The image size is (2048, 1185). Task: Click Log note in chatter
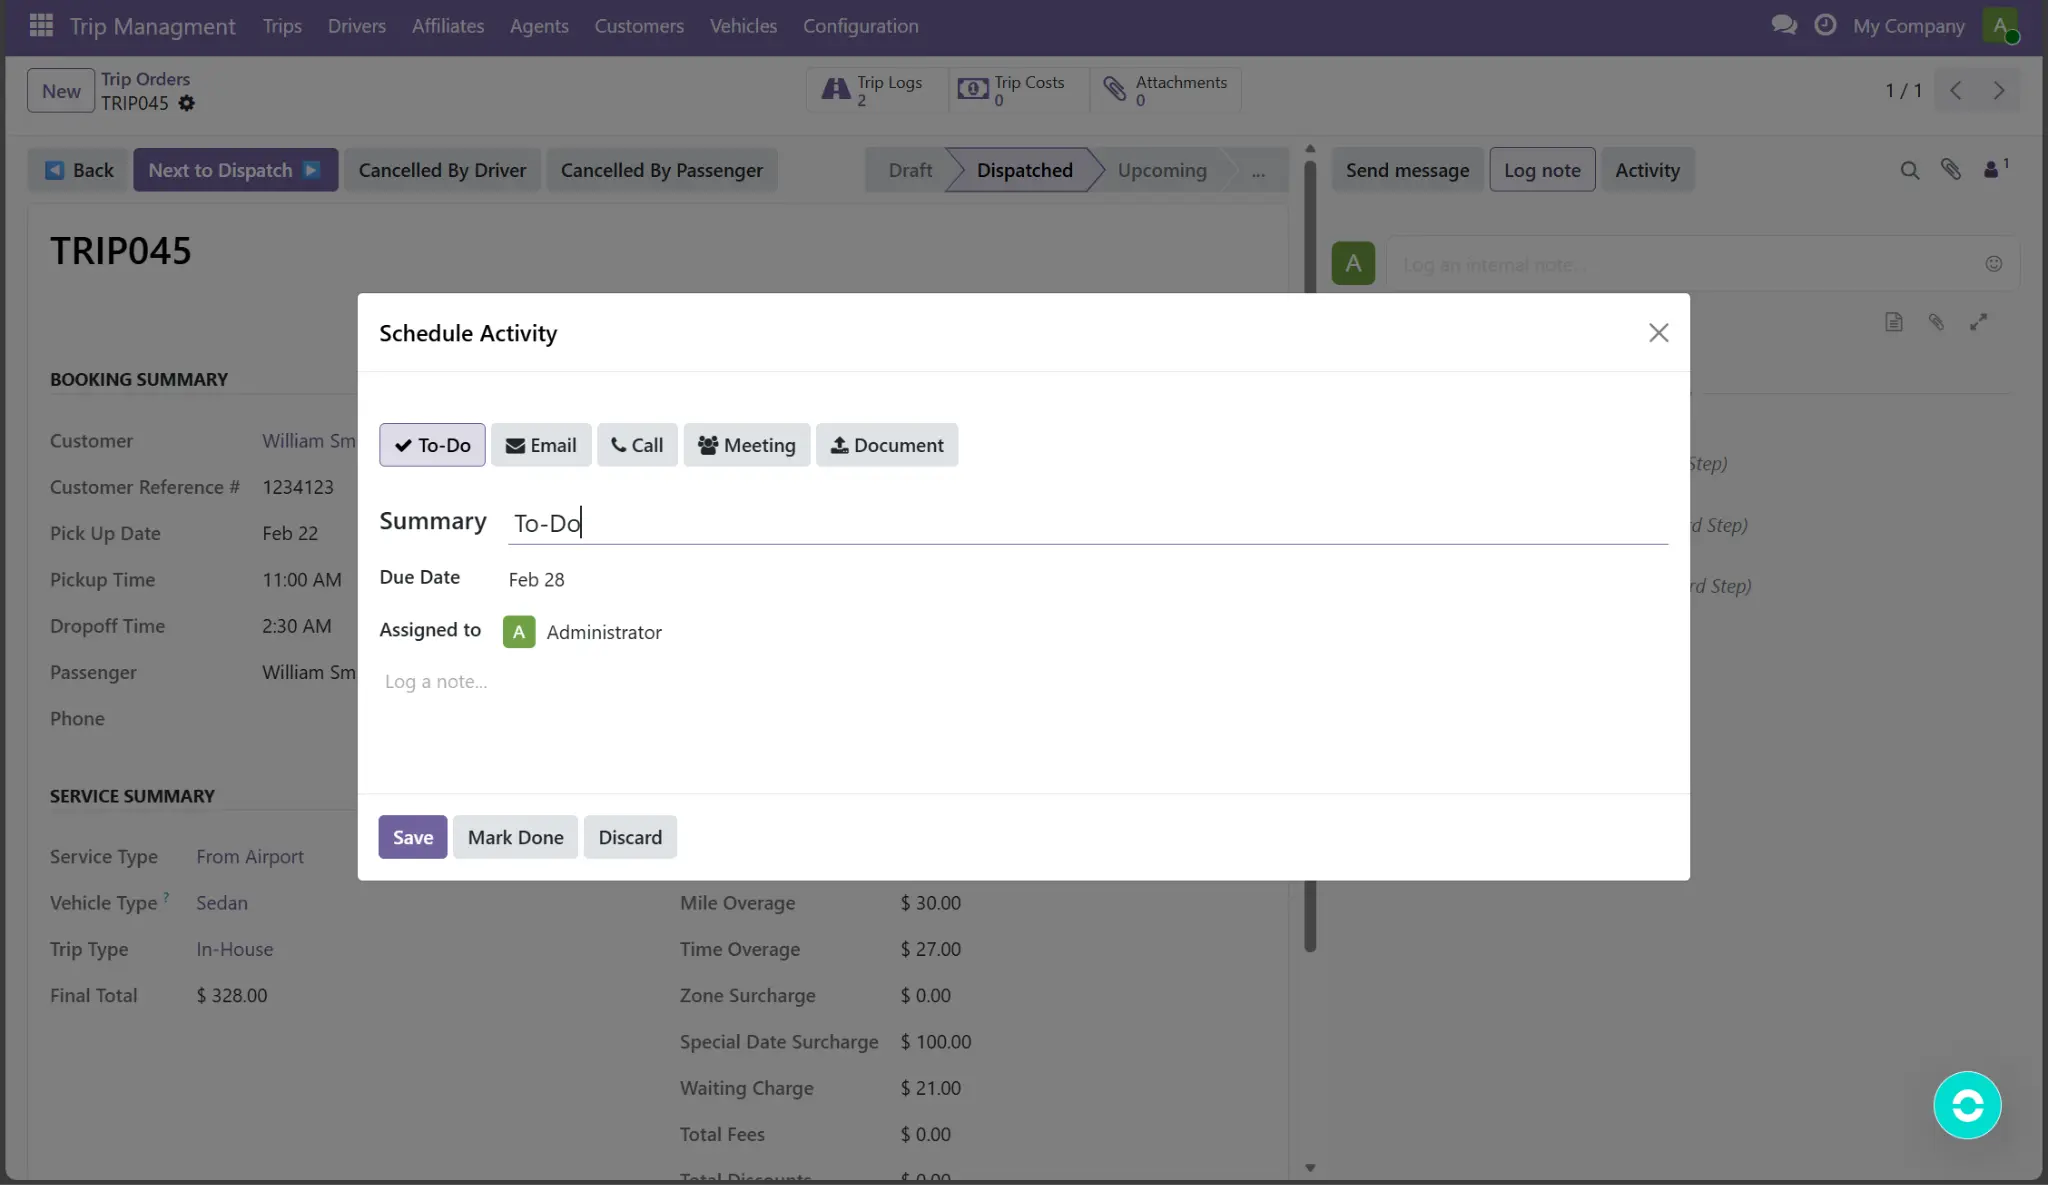click(1542, 171)
